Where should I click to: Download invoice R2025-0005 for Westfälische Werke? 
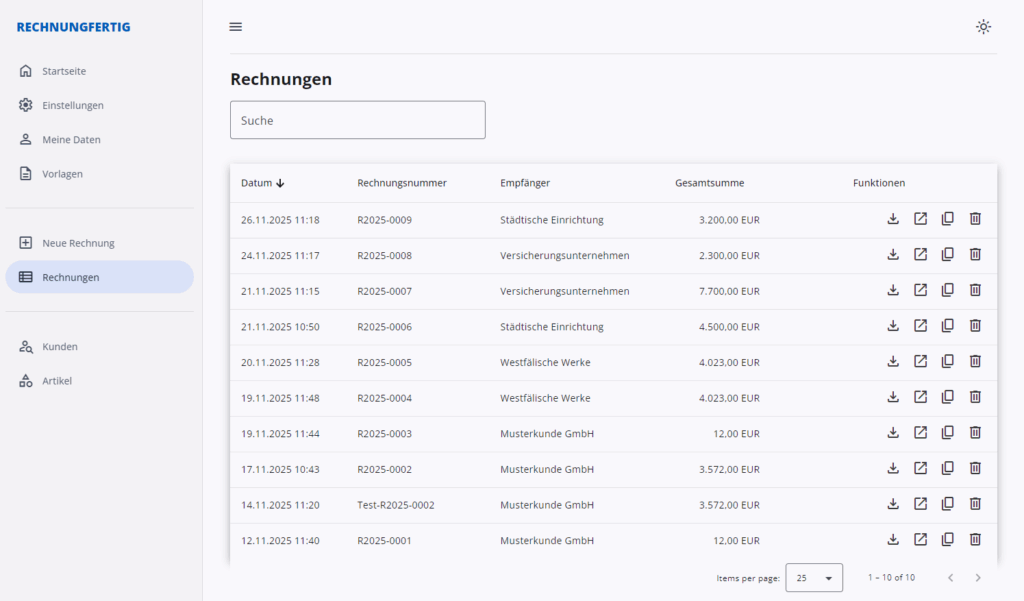coord(893,362)
